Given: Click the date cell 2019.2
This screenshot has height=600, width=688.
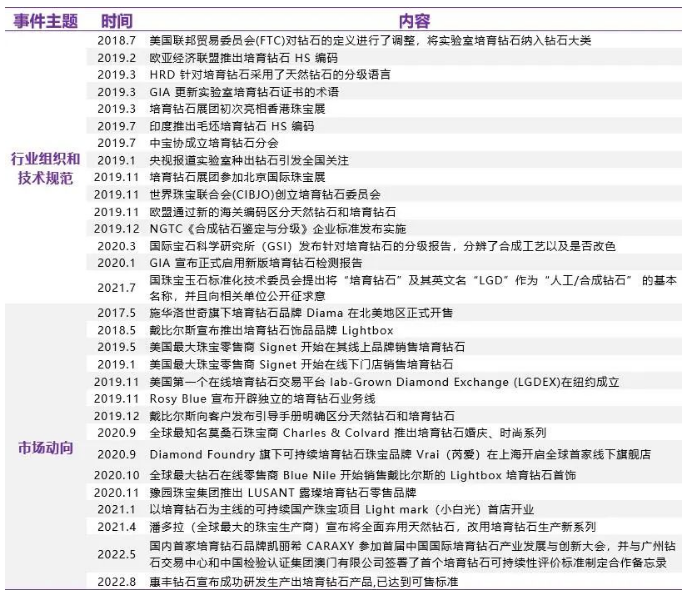Looking at the screenshot, I should click(117, 58).
